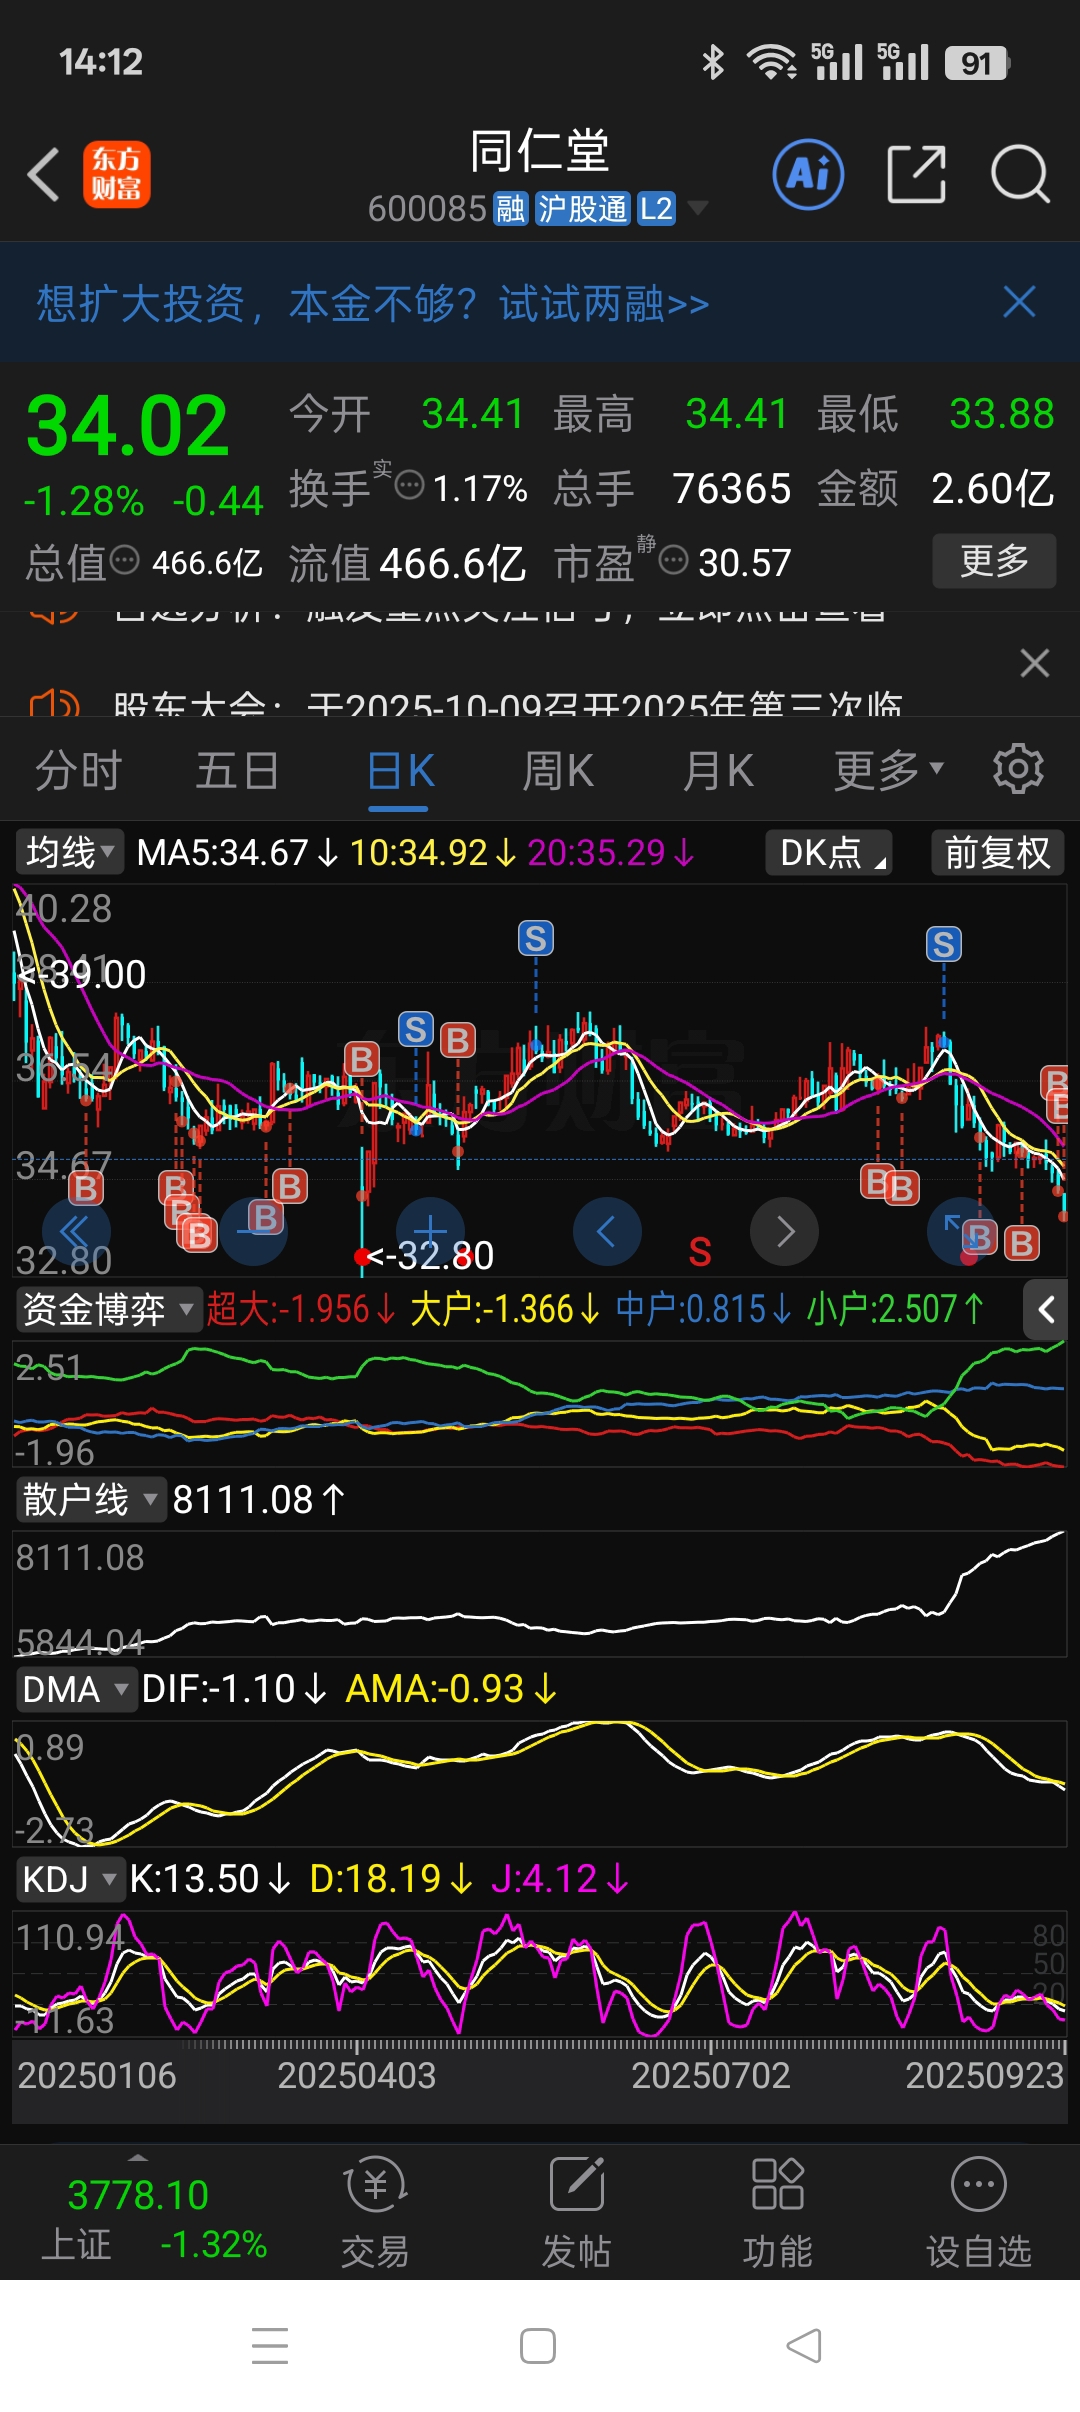Screen dimensions: 1080x2412
Task: Tap the share icon in header
Action: click(x=916, y=174)
